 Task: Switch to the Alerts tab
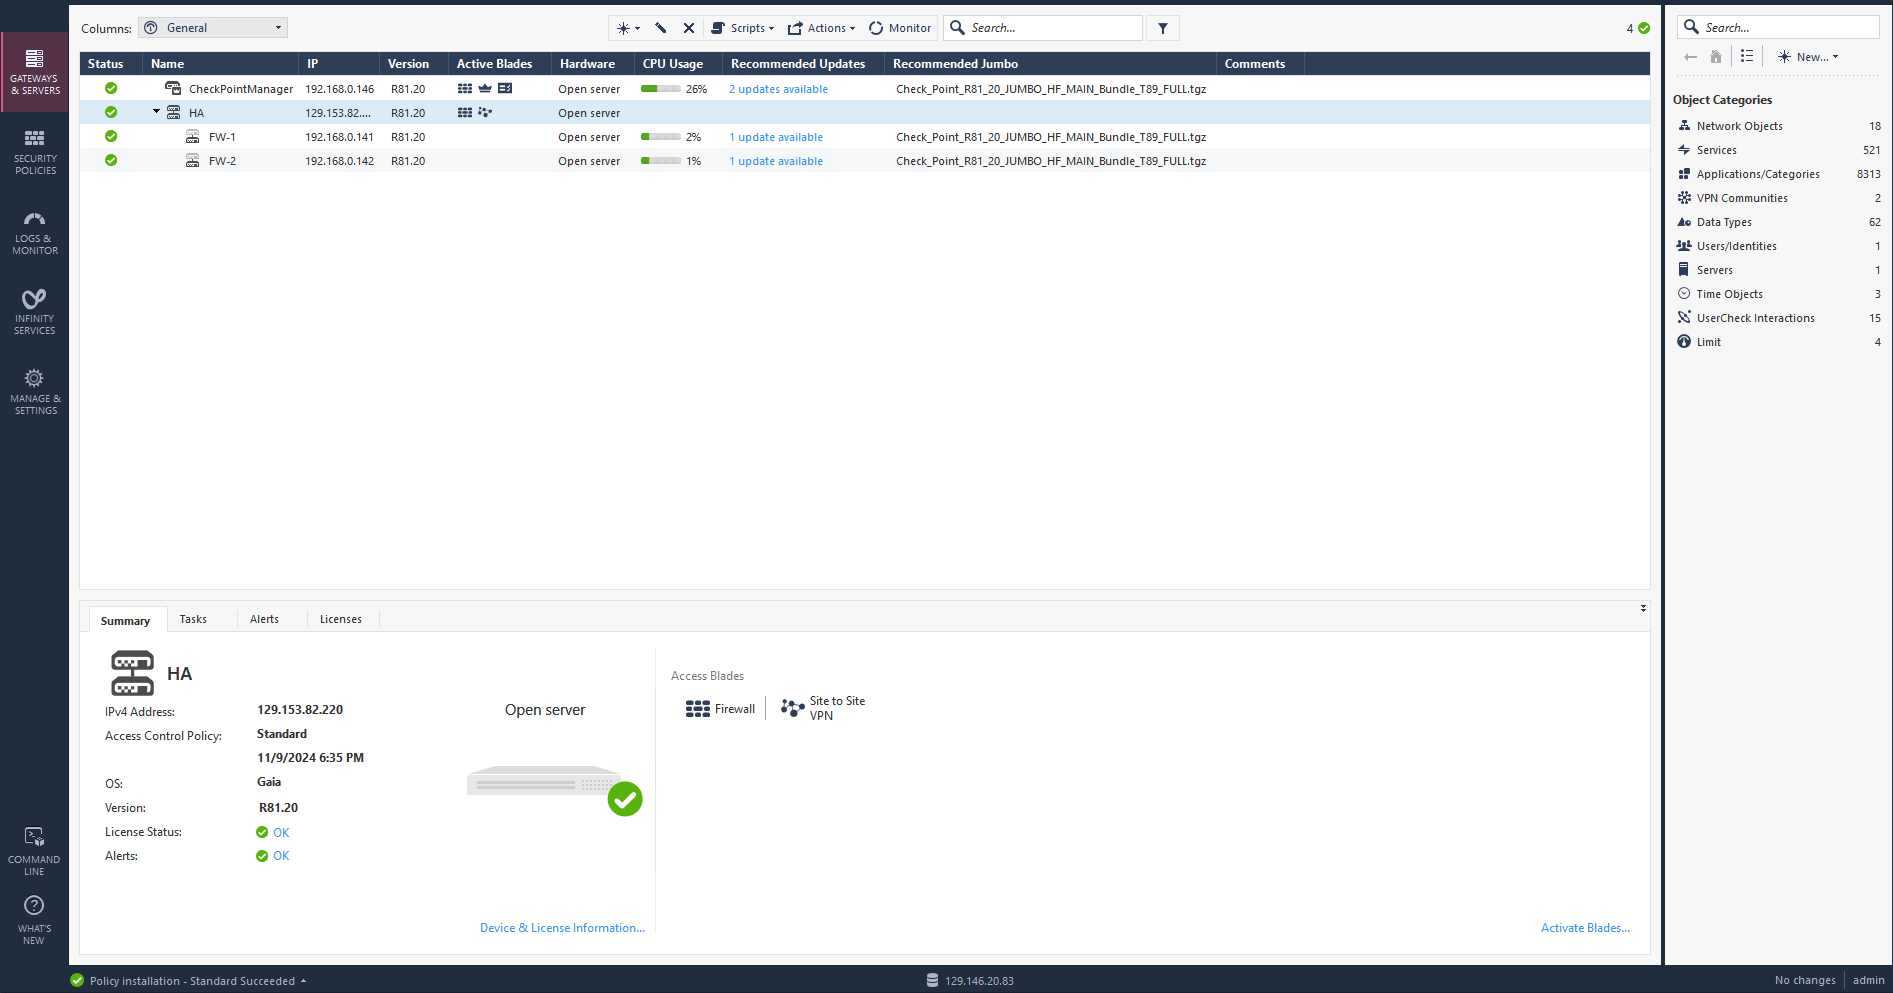tap(264, 619)
